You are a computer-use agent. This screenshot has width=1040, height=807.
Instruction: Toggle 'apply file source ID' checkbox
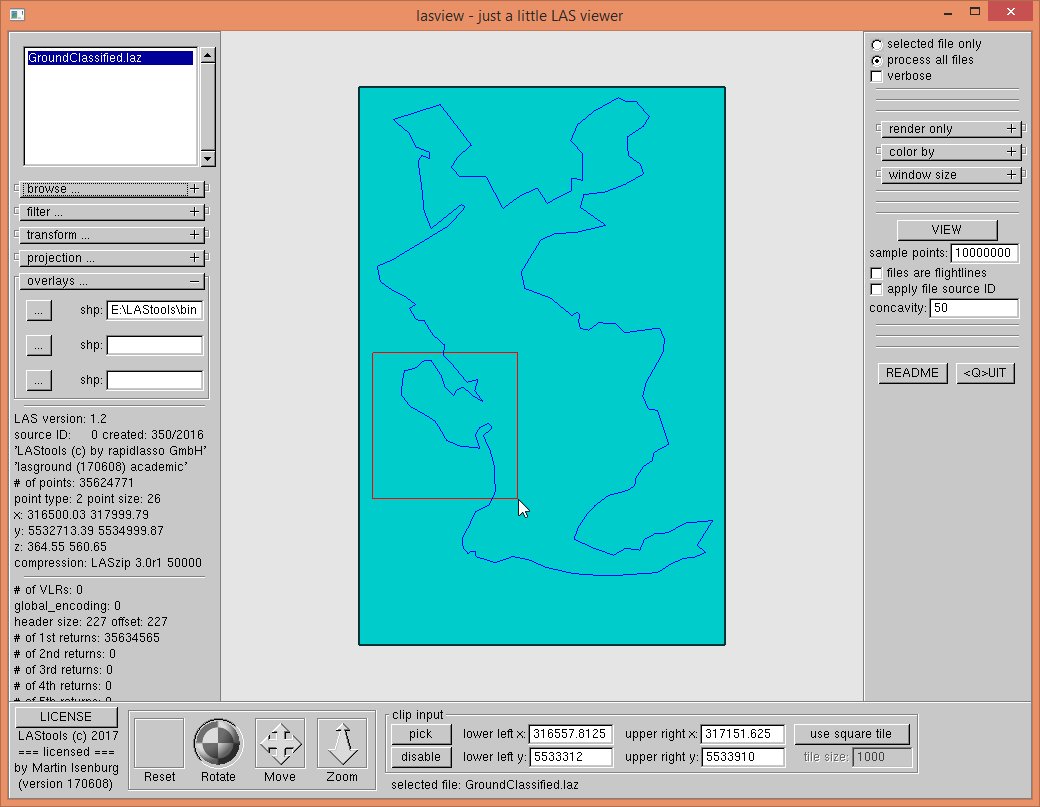point(877,289)
